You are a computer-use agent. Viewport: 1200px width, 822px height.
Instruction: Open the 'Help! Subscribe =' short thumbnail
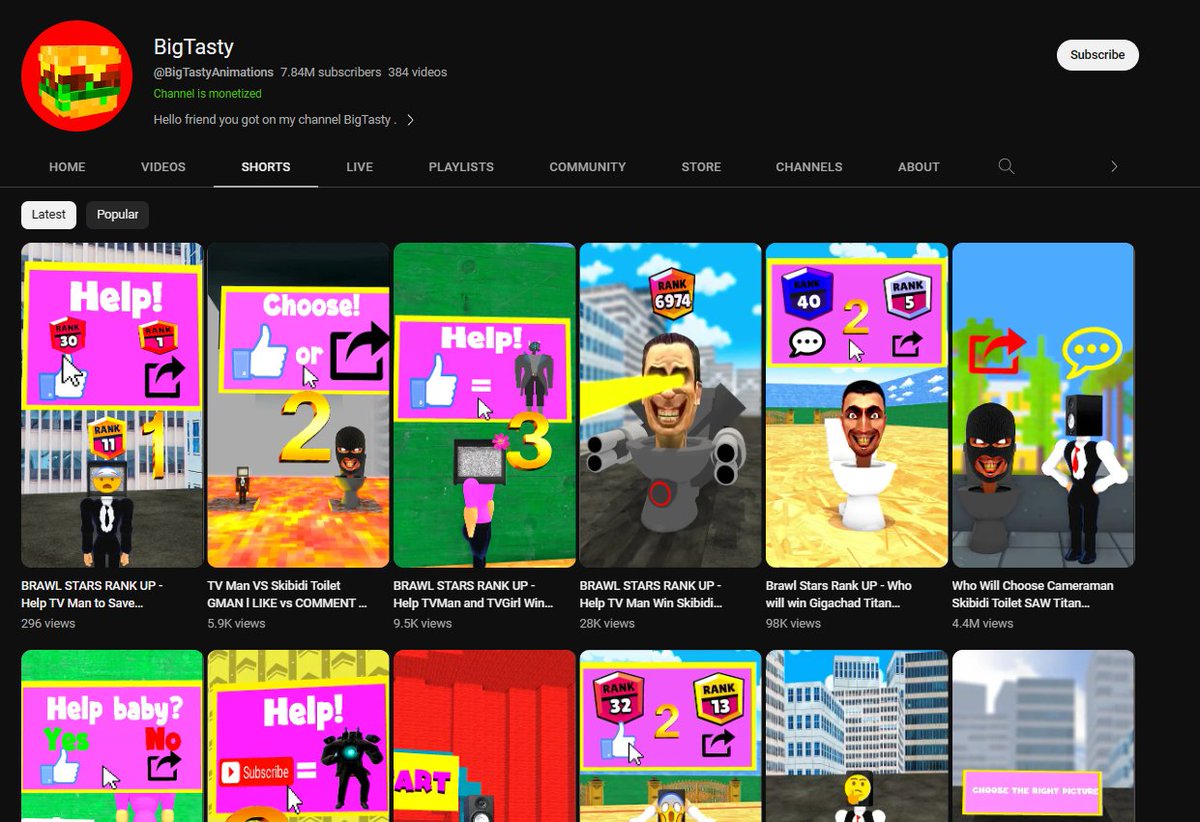point(298,736)
